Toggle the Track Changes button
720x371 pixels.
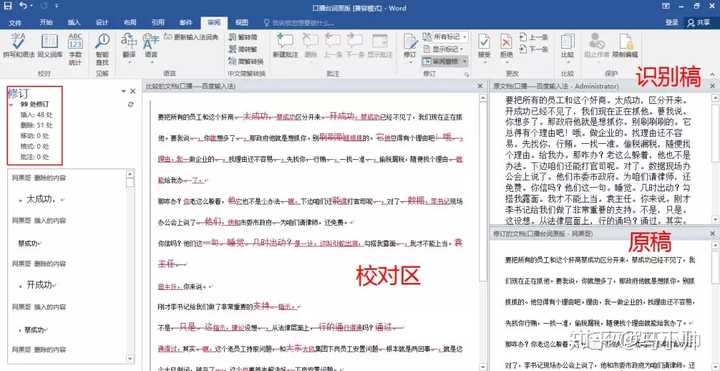pos(410,45)
